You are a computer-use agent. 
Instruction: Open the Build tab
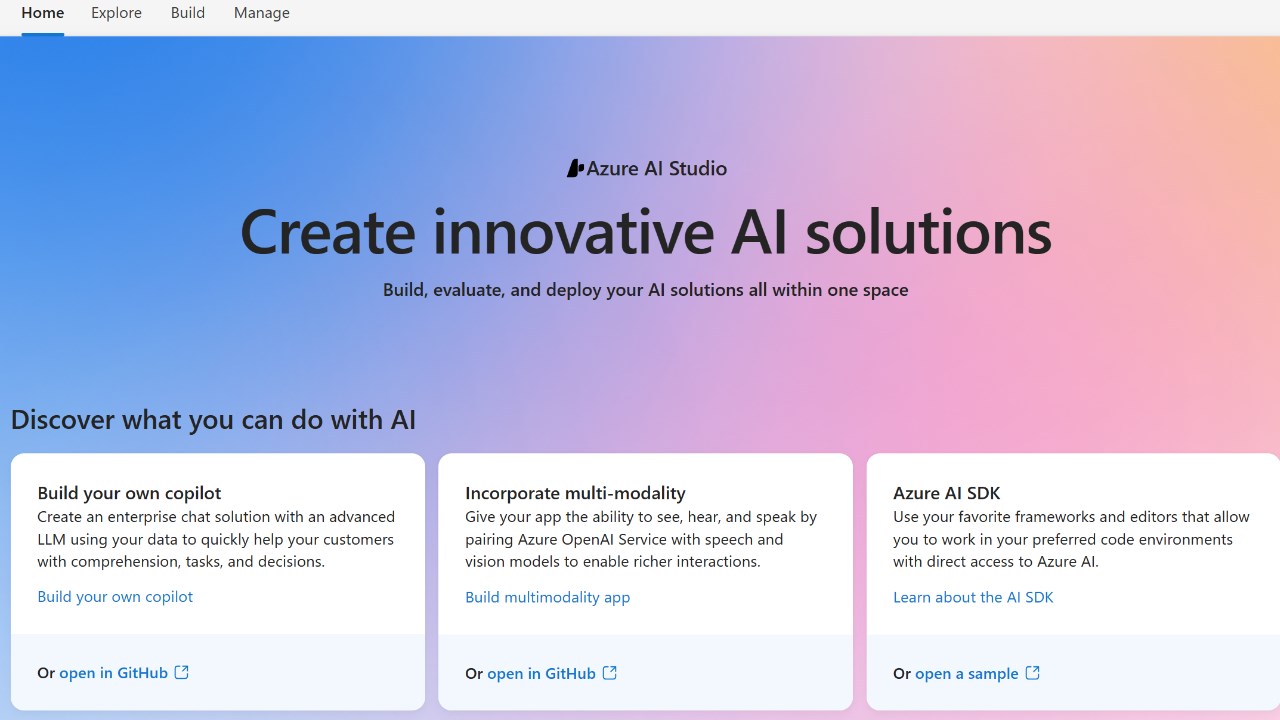[188, 13]
